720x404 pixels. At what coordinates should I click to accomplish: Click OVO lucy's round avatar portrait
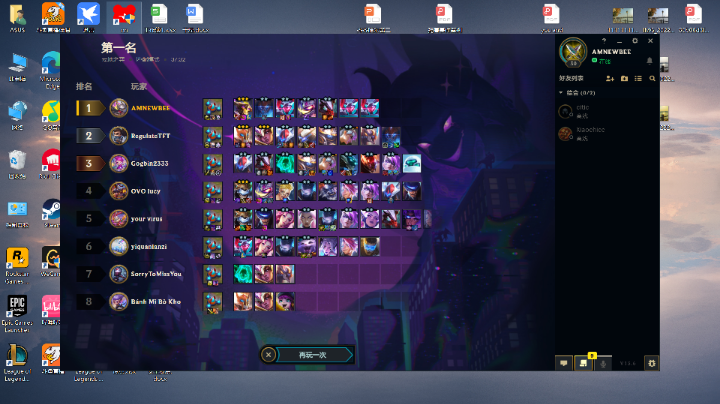[118, 191]
